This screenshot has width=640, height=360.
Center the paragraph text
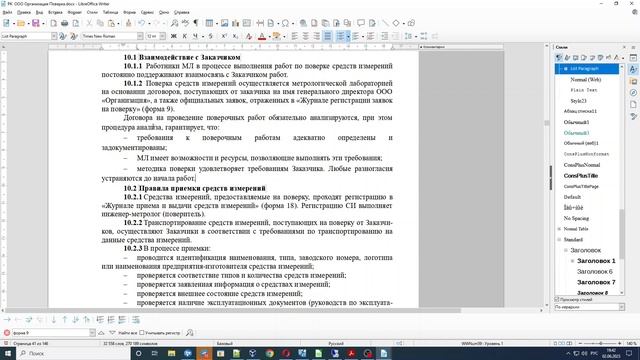(x=305, y=36)
